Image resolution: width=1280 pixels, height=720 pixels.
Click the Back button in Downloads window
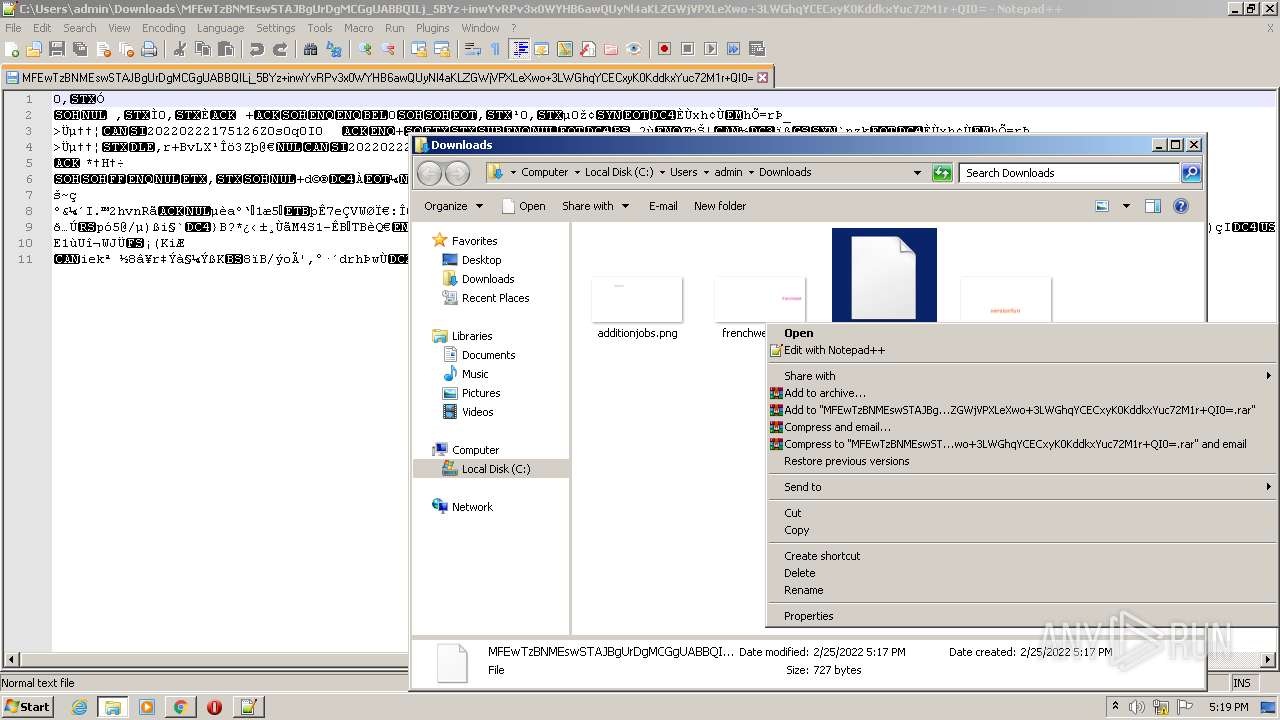[x=430, y=173]
